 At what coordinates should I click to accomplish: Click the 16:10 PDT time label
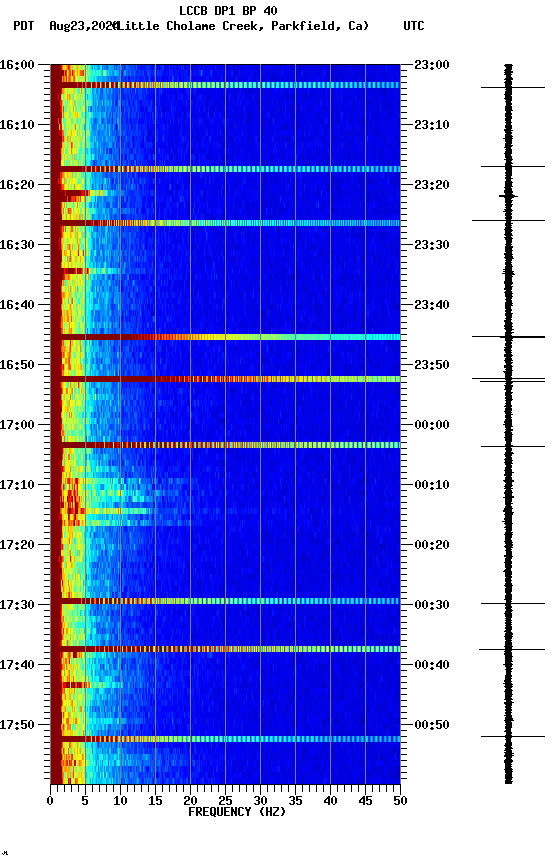pos(17,125)
